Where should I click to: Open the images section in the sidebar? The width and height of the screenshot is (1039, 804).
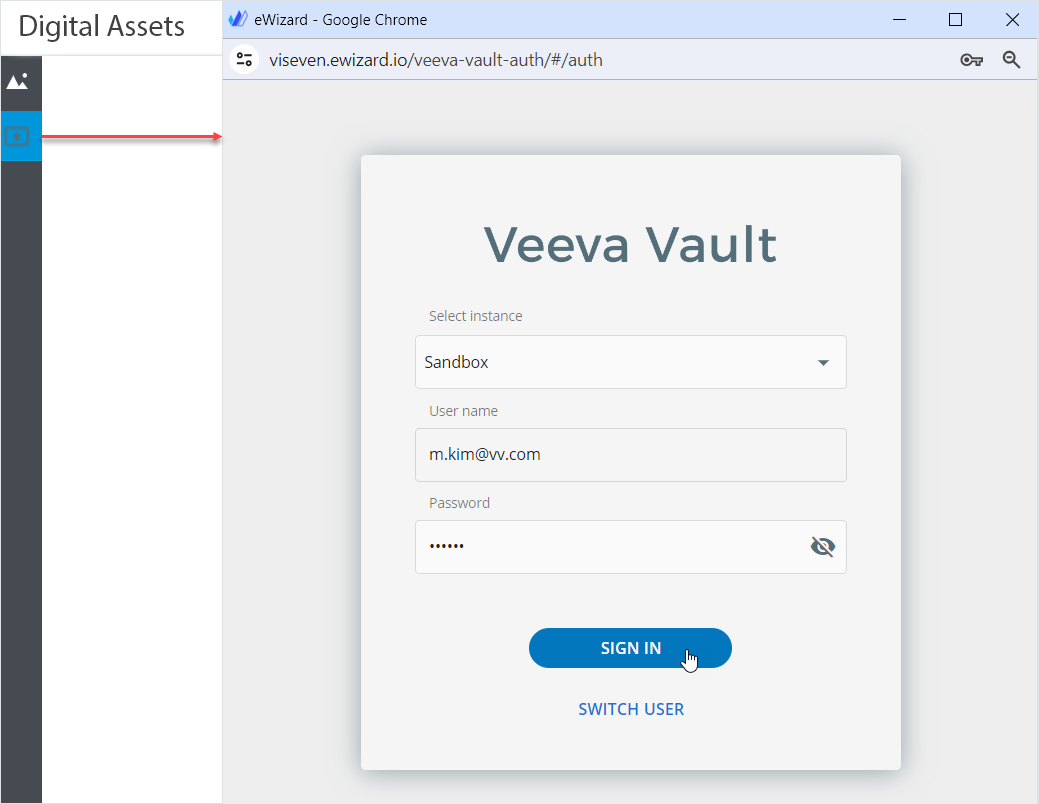click(17, 81)
